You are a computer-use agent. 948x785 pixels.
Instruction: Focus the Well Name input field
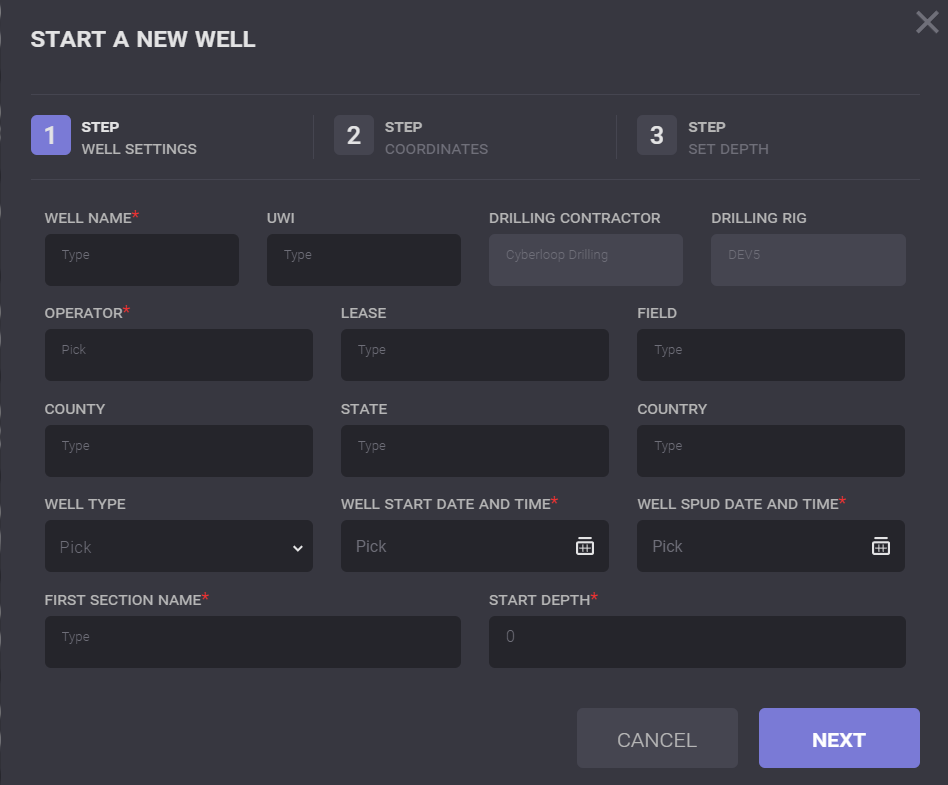pyautogui.click(x=142, y=260)
